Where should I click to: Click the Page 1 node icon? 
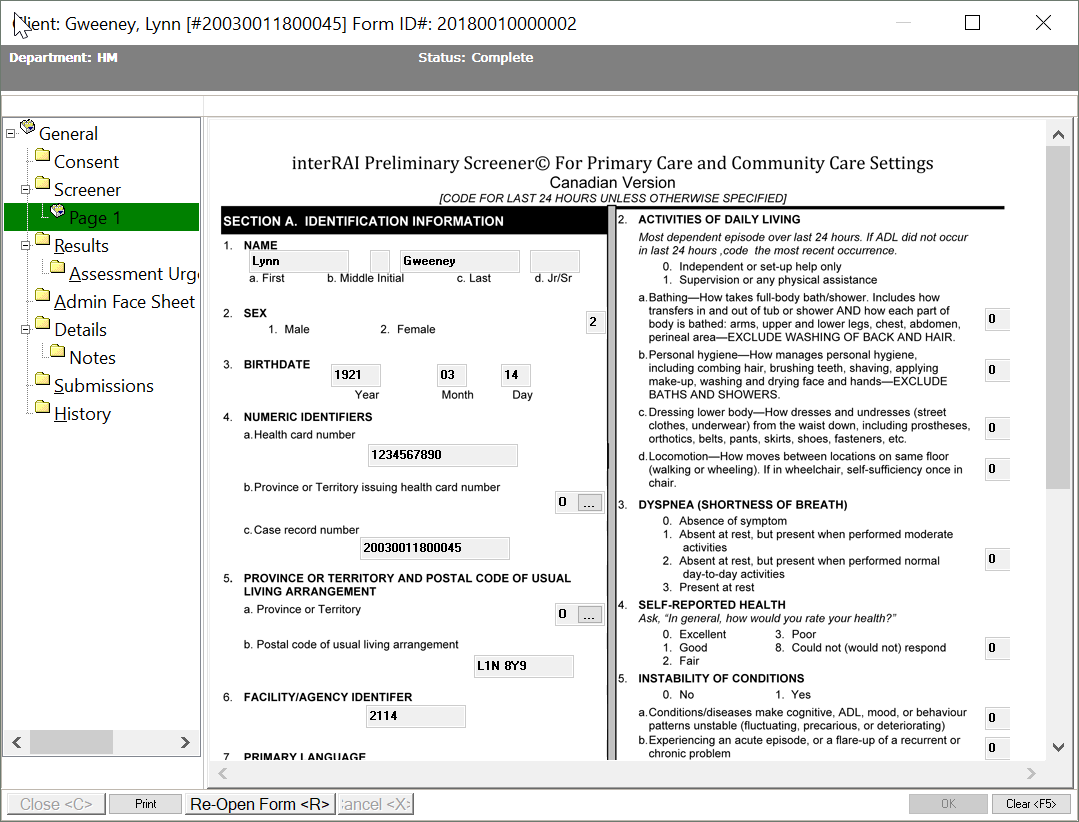coord(58,210)
